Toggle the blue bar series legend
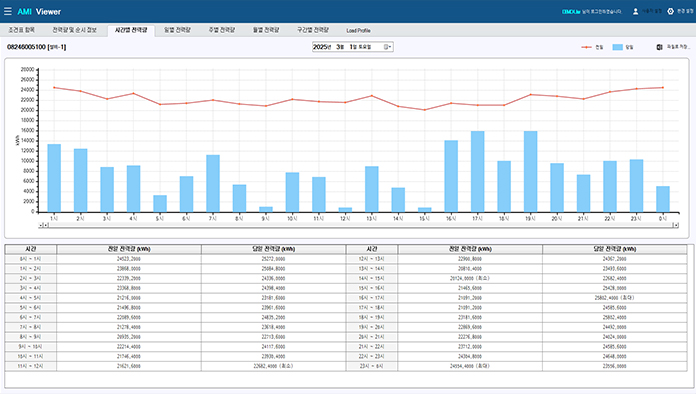This screenshot has width=696, height=394. pyautogui.click(x=623, y=47)
